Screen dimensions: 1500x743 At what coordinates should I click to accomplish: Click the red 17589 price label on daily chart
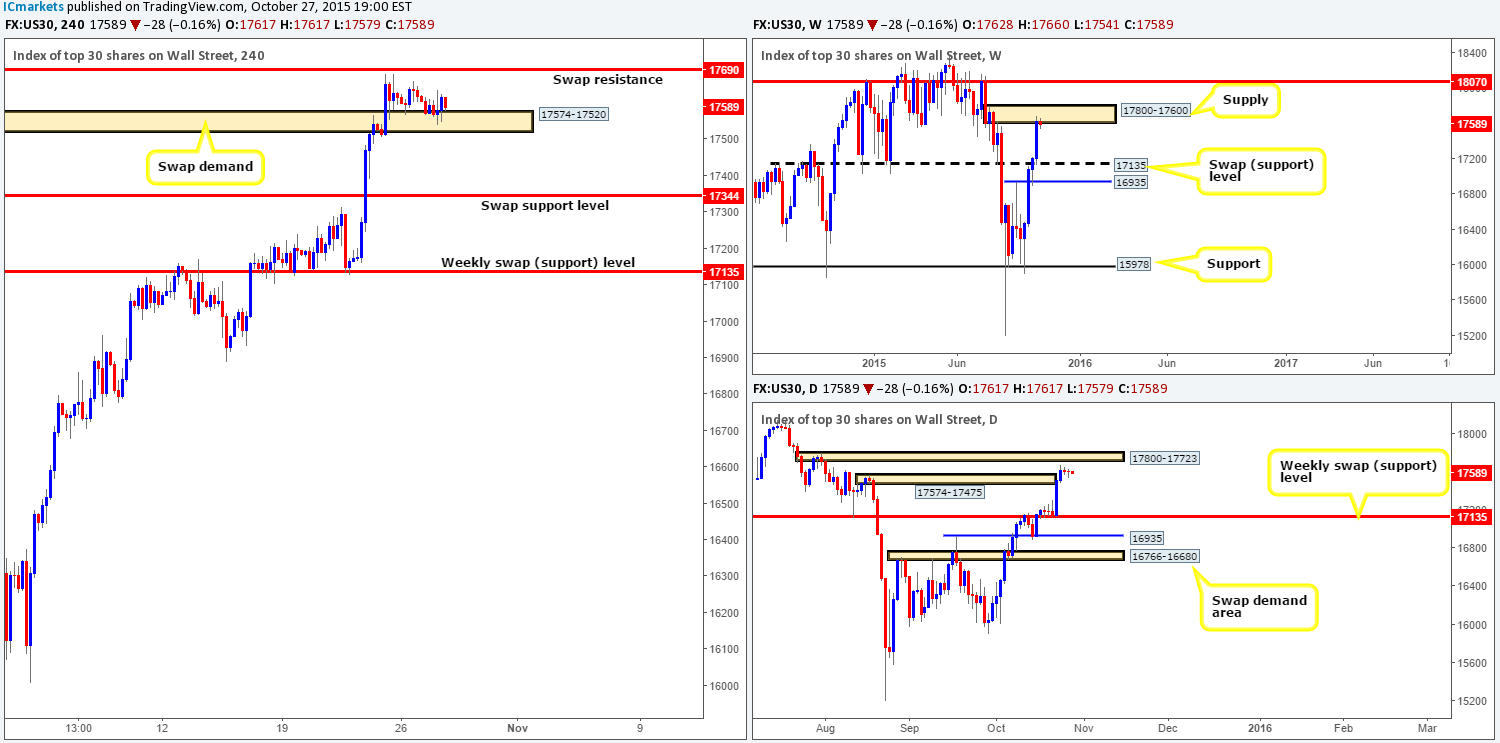[x=1472, y=472]
